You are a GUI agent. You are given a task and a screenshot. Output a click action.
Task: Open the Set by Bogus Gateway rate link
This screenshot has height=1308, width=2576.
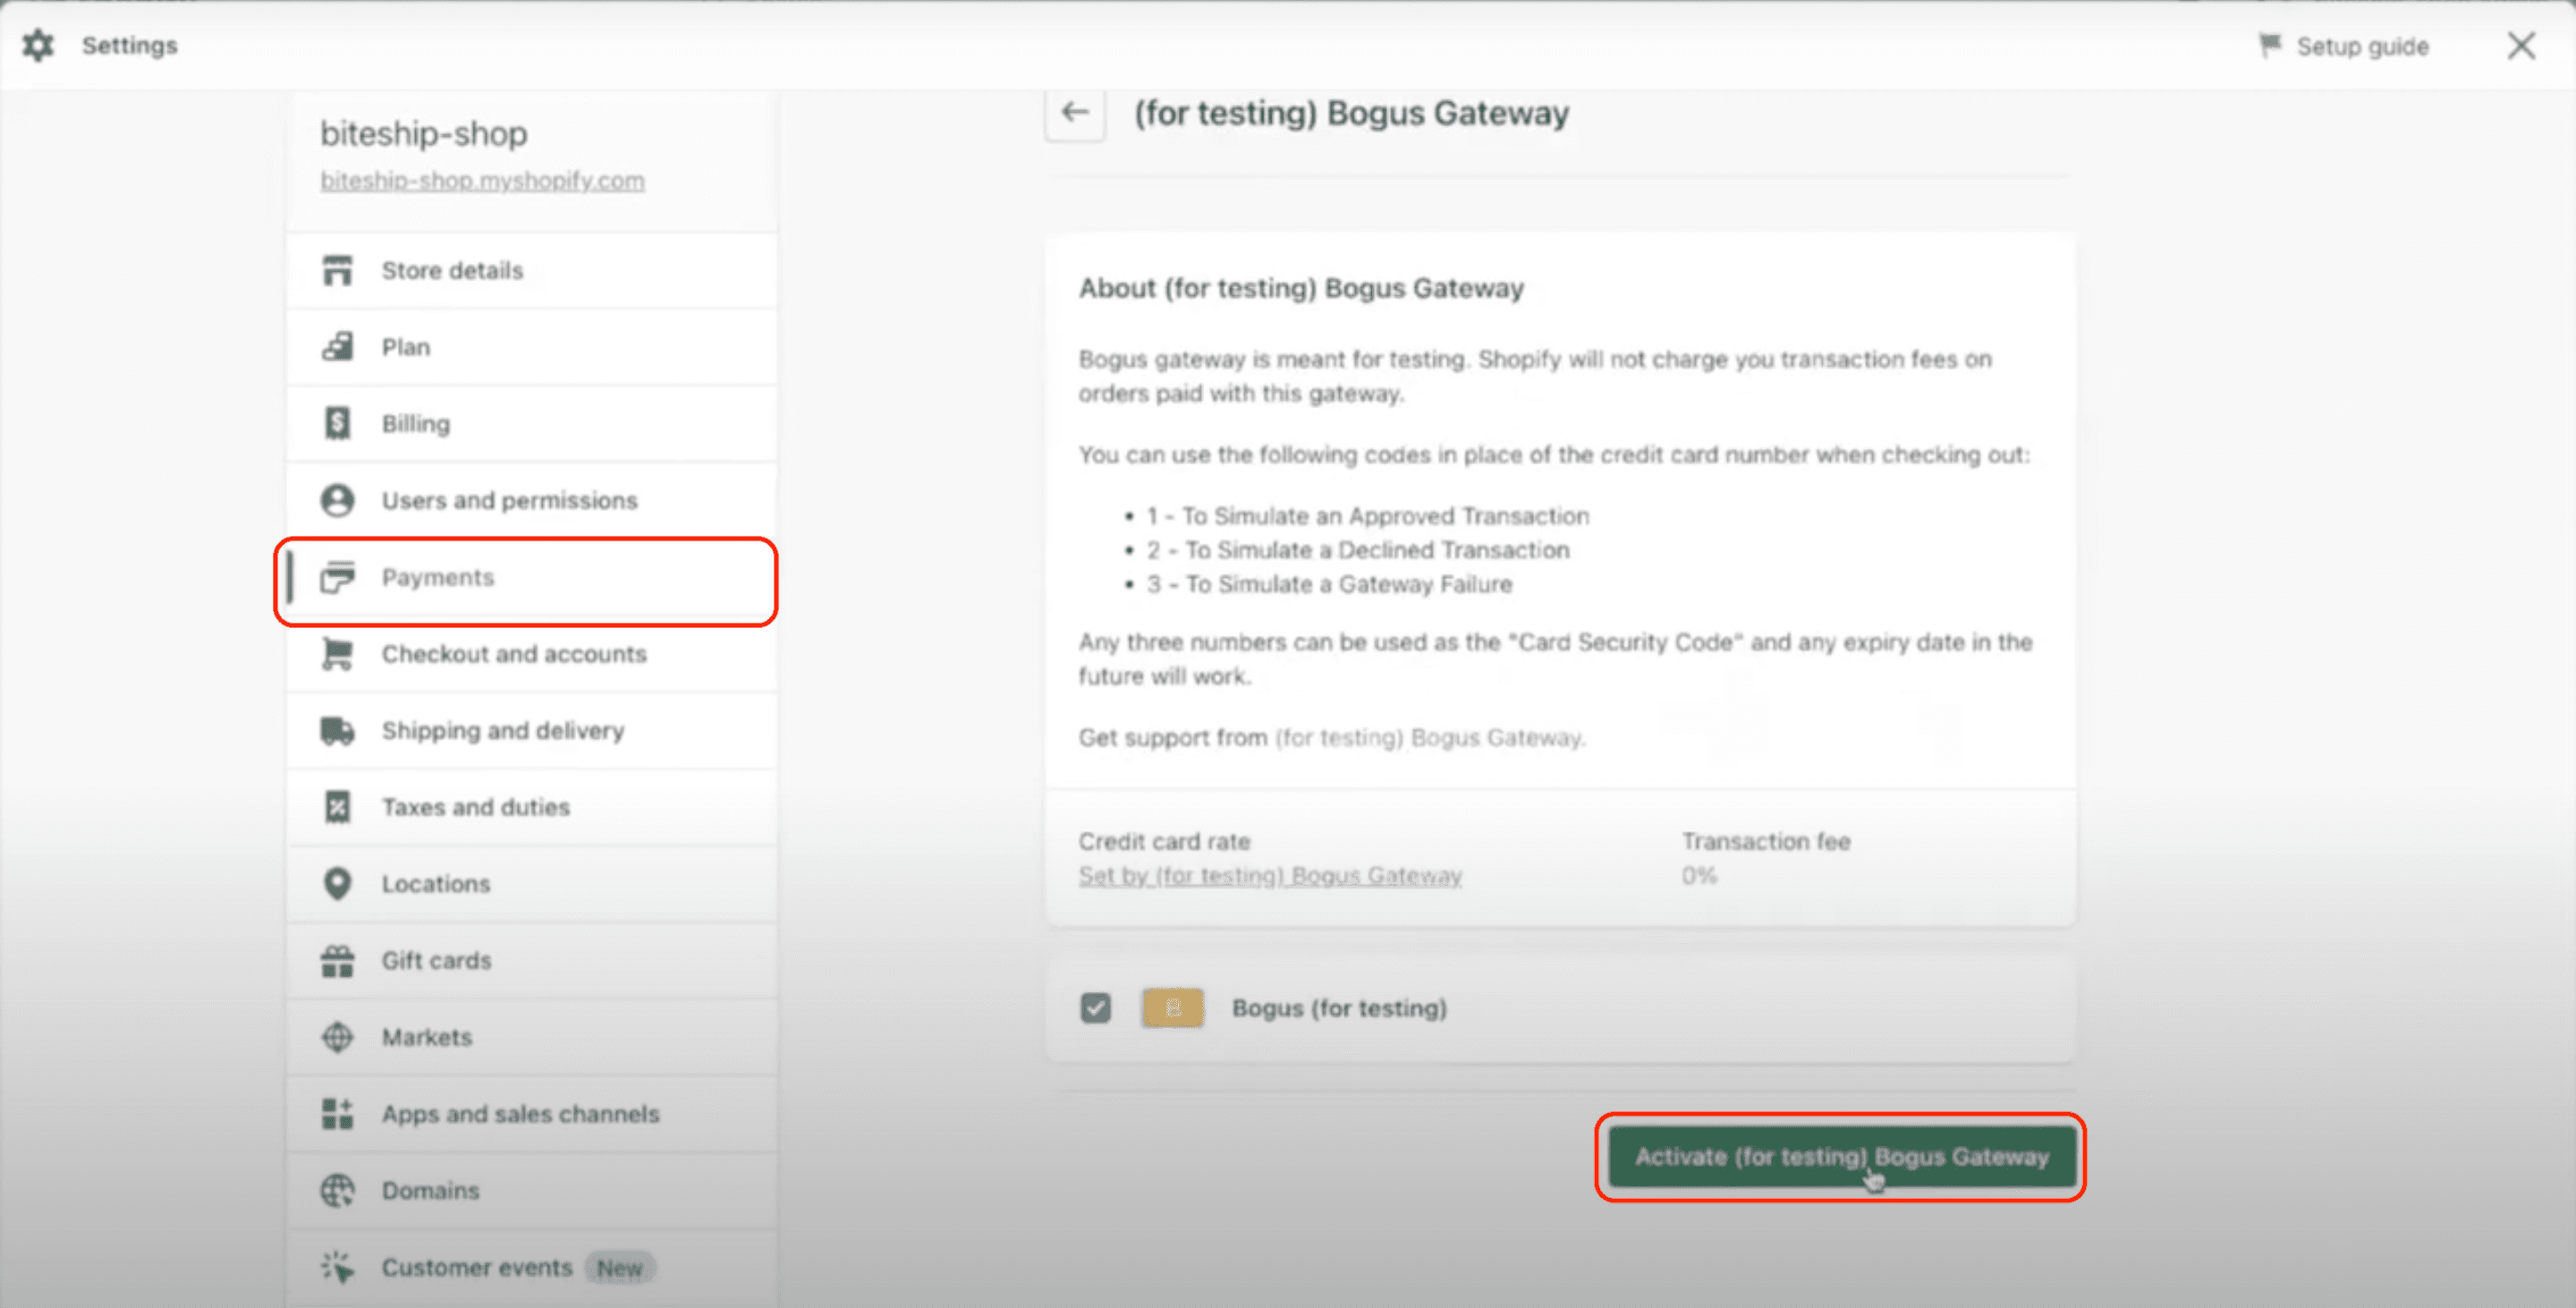[1270, 875]
